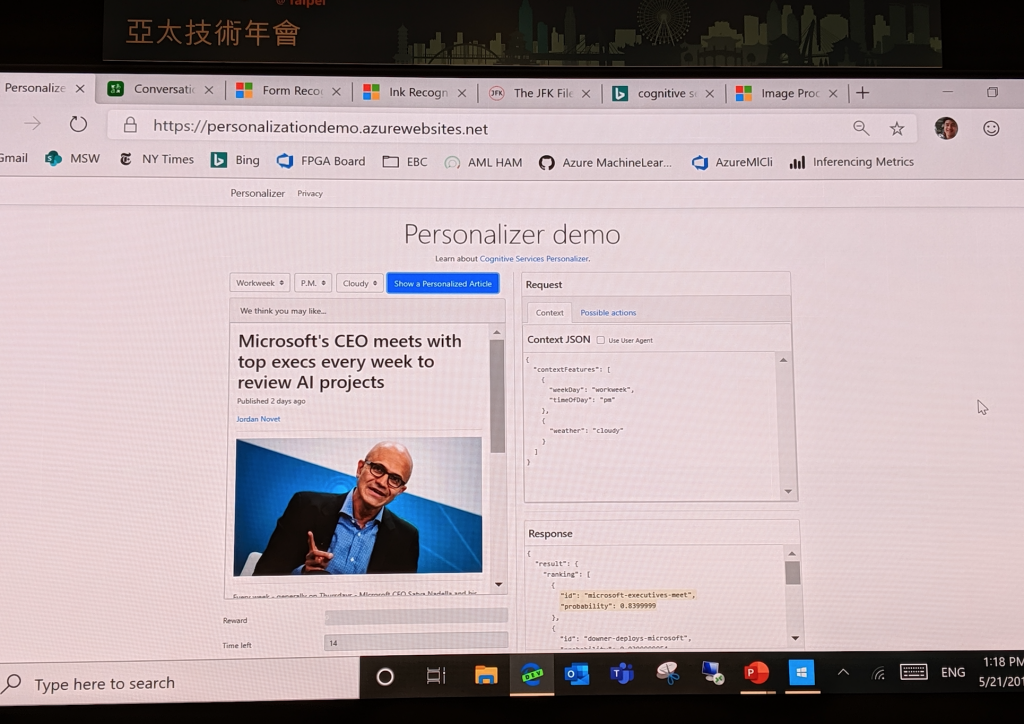Open a new browser tab
Screen dimensions: 1024x724
[863, 93]
